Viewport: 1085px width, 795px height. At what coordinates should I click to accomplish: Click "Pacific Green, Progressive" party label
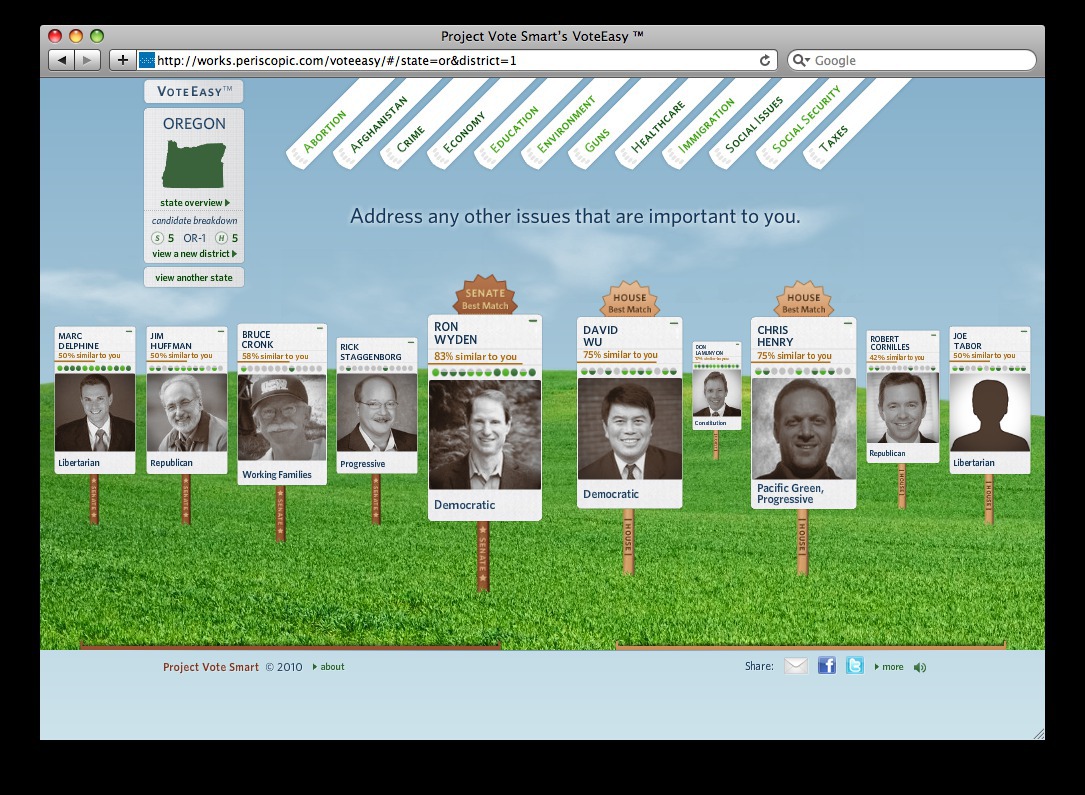(790, 493)
